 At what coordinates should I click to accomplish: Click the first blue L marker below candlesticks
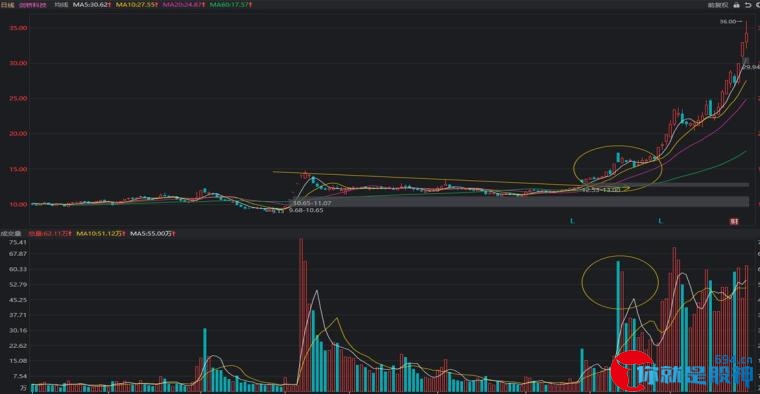point(572,221)
